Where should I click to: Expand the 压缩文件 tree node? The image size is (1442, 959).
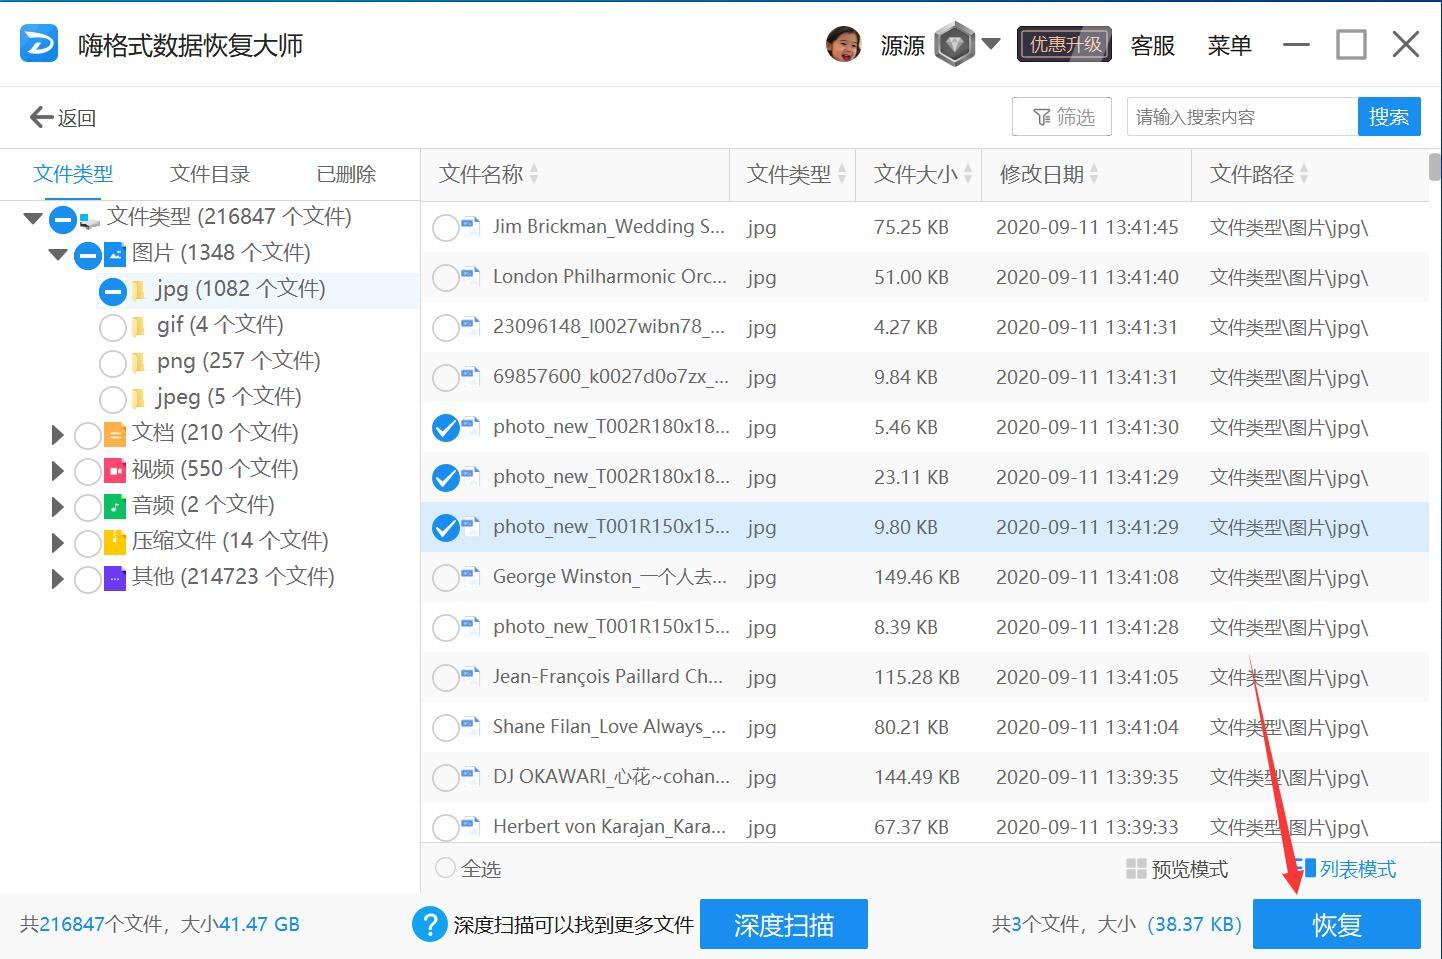58,542
